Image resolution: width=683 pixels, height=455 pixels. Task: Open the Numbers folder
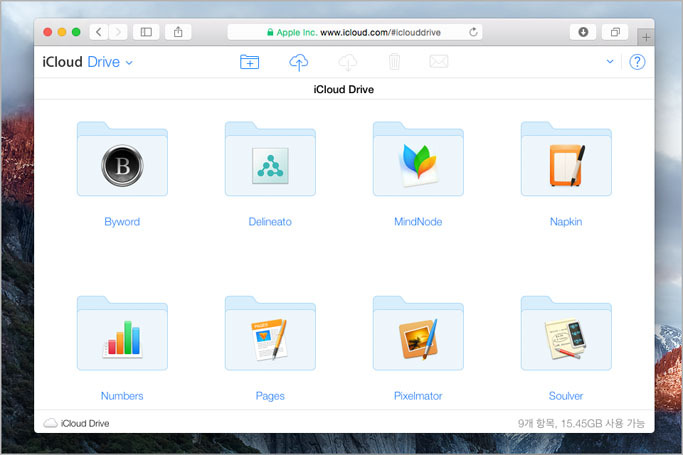coord(122,334)
